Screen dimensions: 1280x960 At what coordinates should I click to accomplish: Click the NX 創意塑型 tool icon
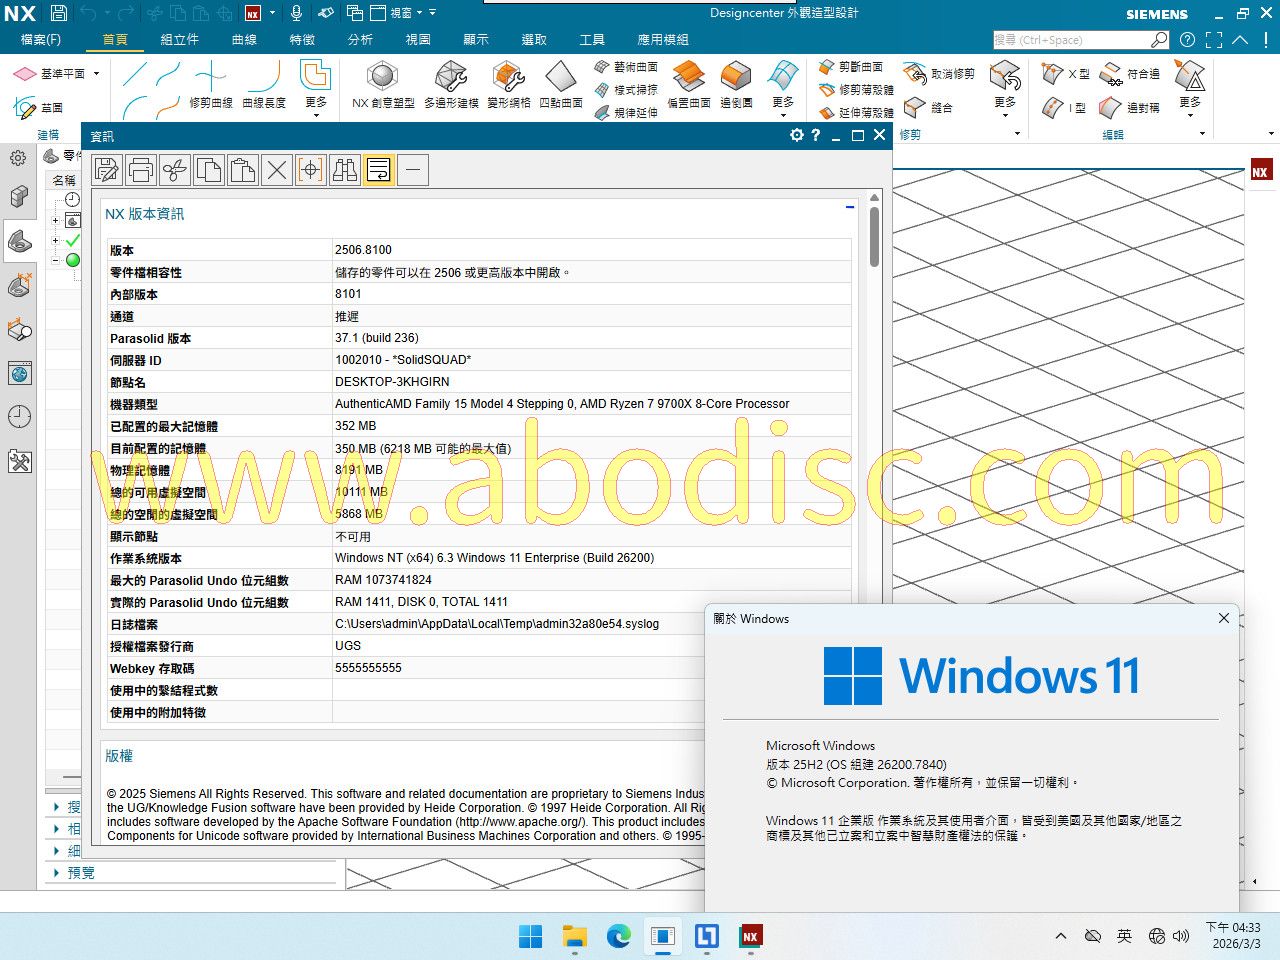(383, 78)
